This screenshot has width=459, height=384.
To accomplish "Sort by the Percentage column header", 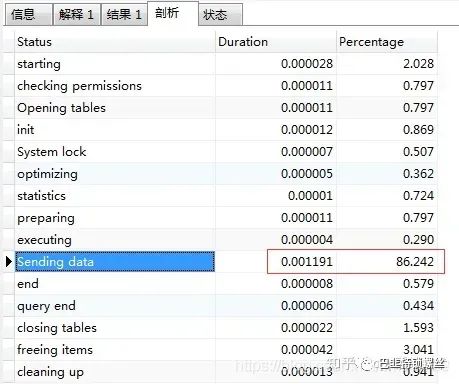I will pyautogui.click(x=387, y=42).
